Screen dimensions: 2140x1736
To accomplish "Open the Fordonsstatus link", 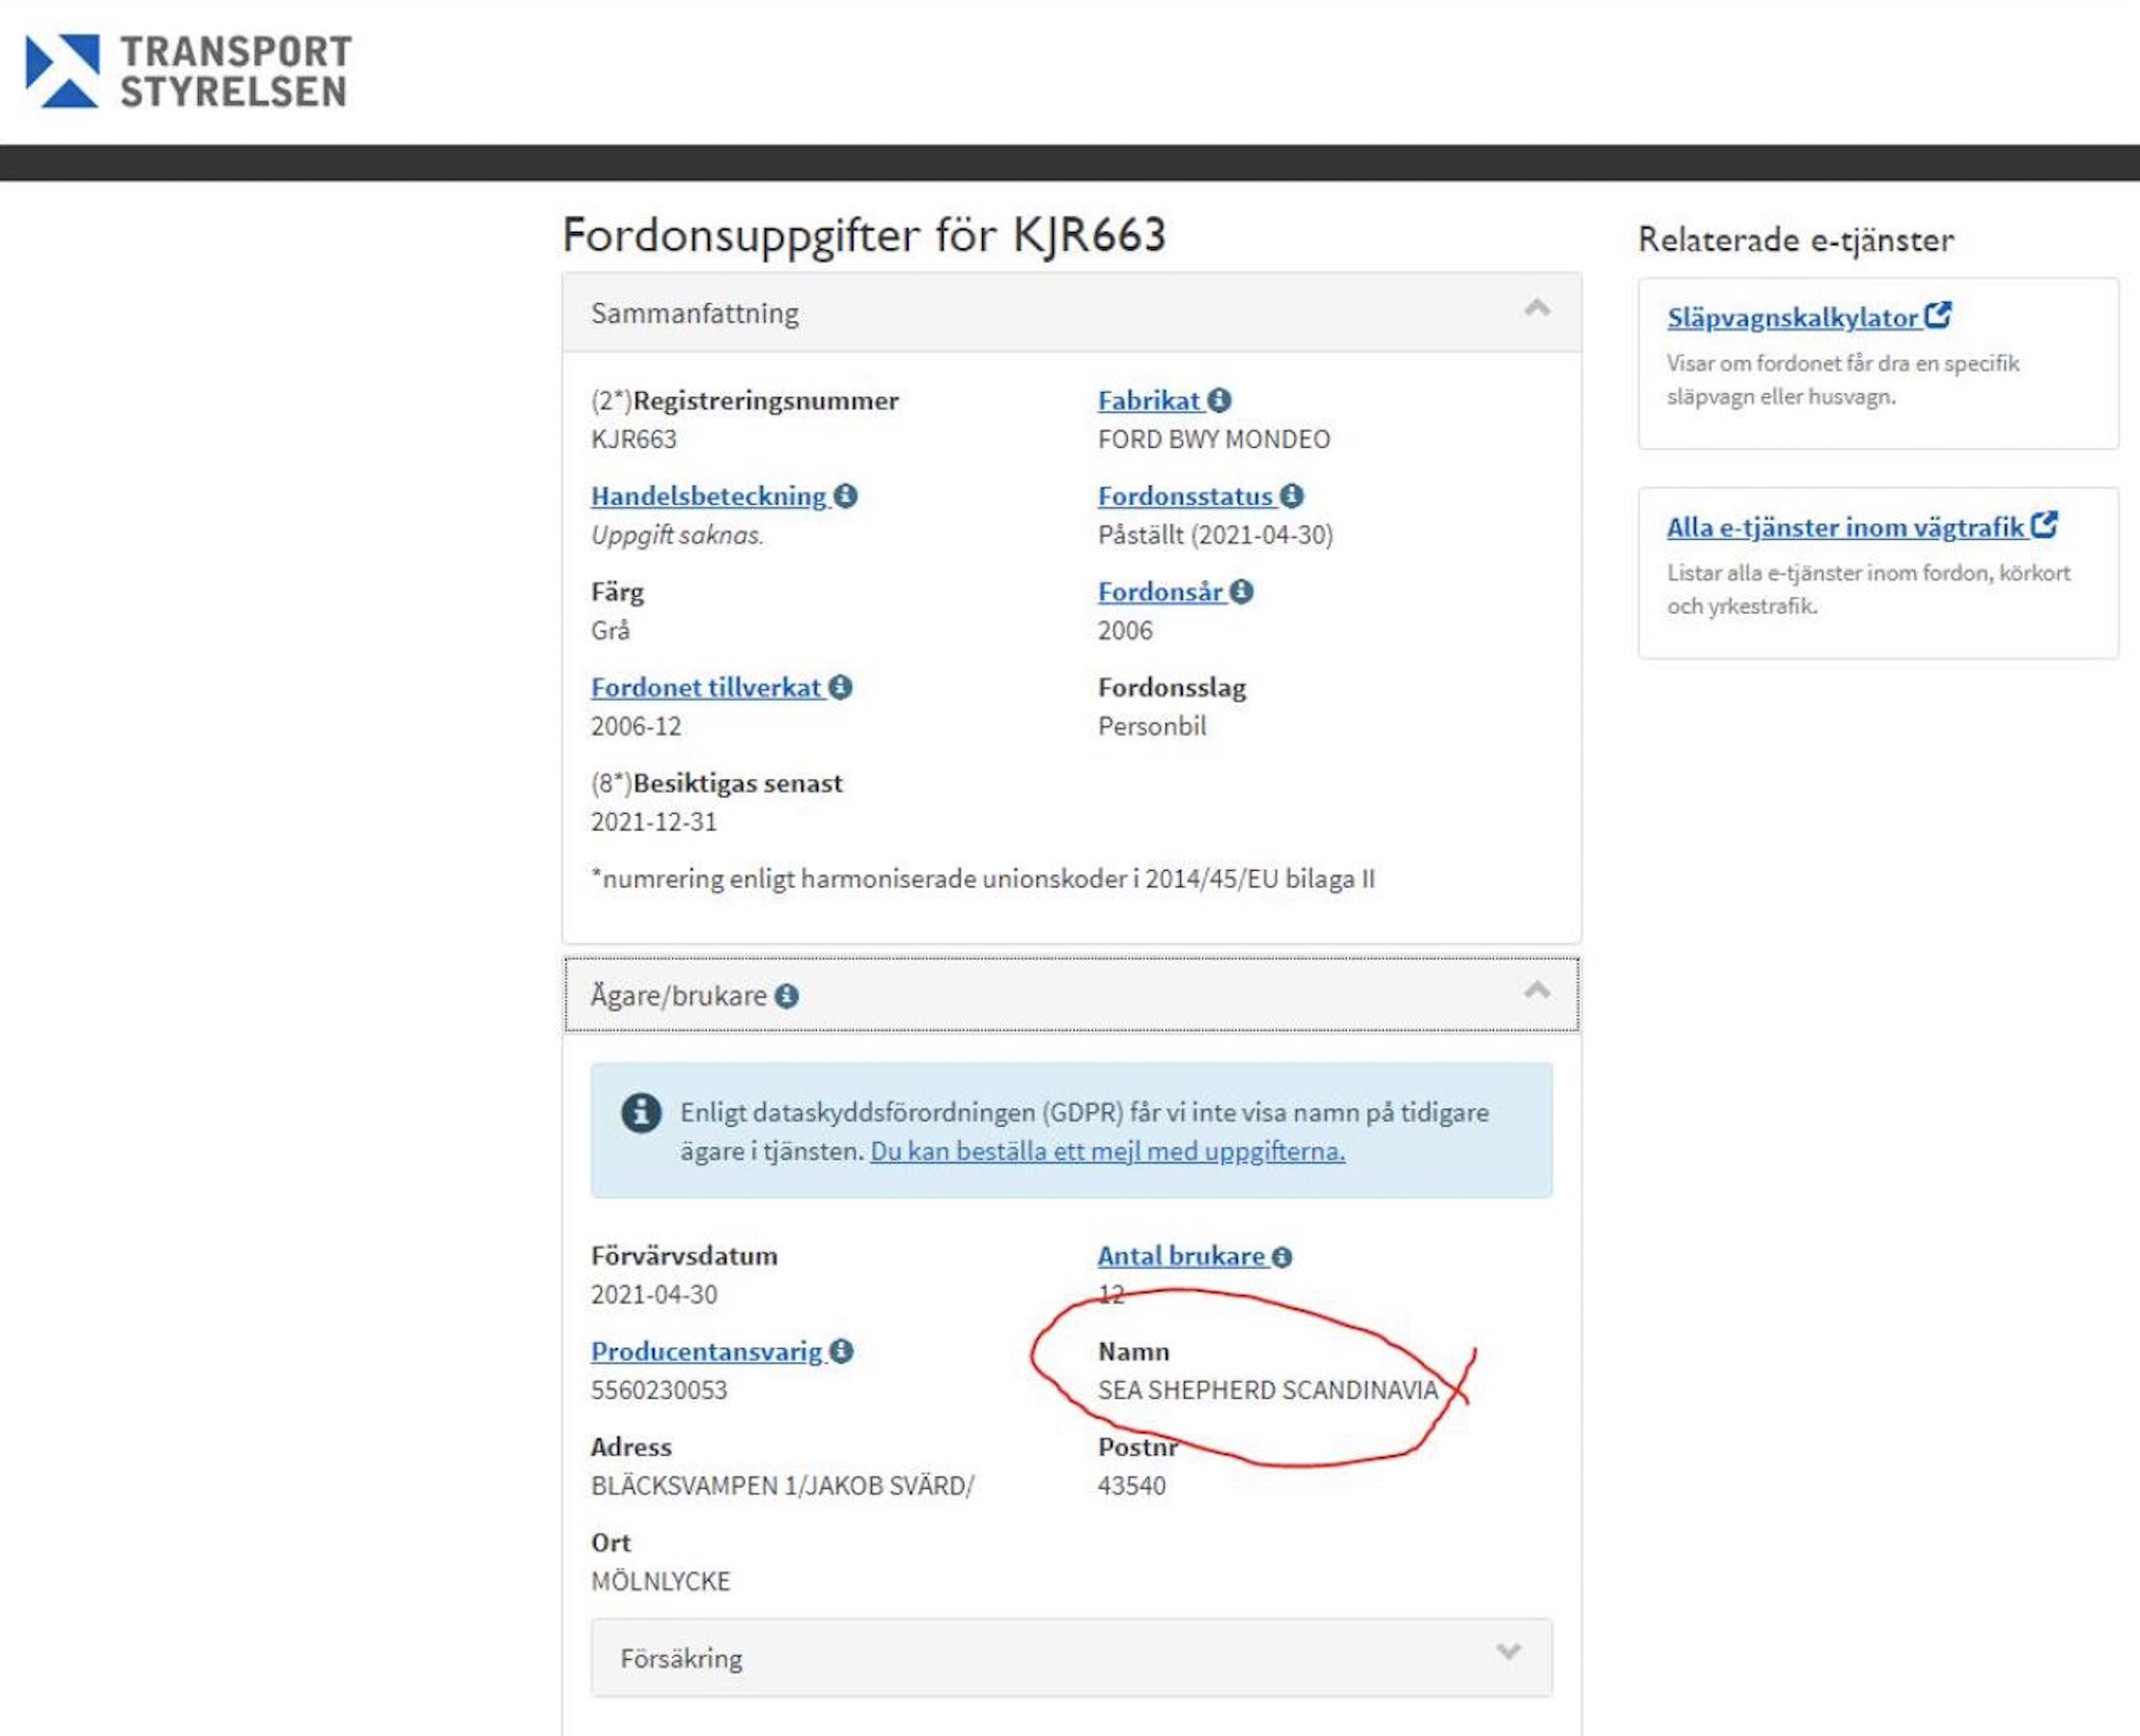I will [x=1185, y=496].
